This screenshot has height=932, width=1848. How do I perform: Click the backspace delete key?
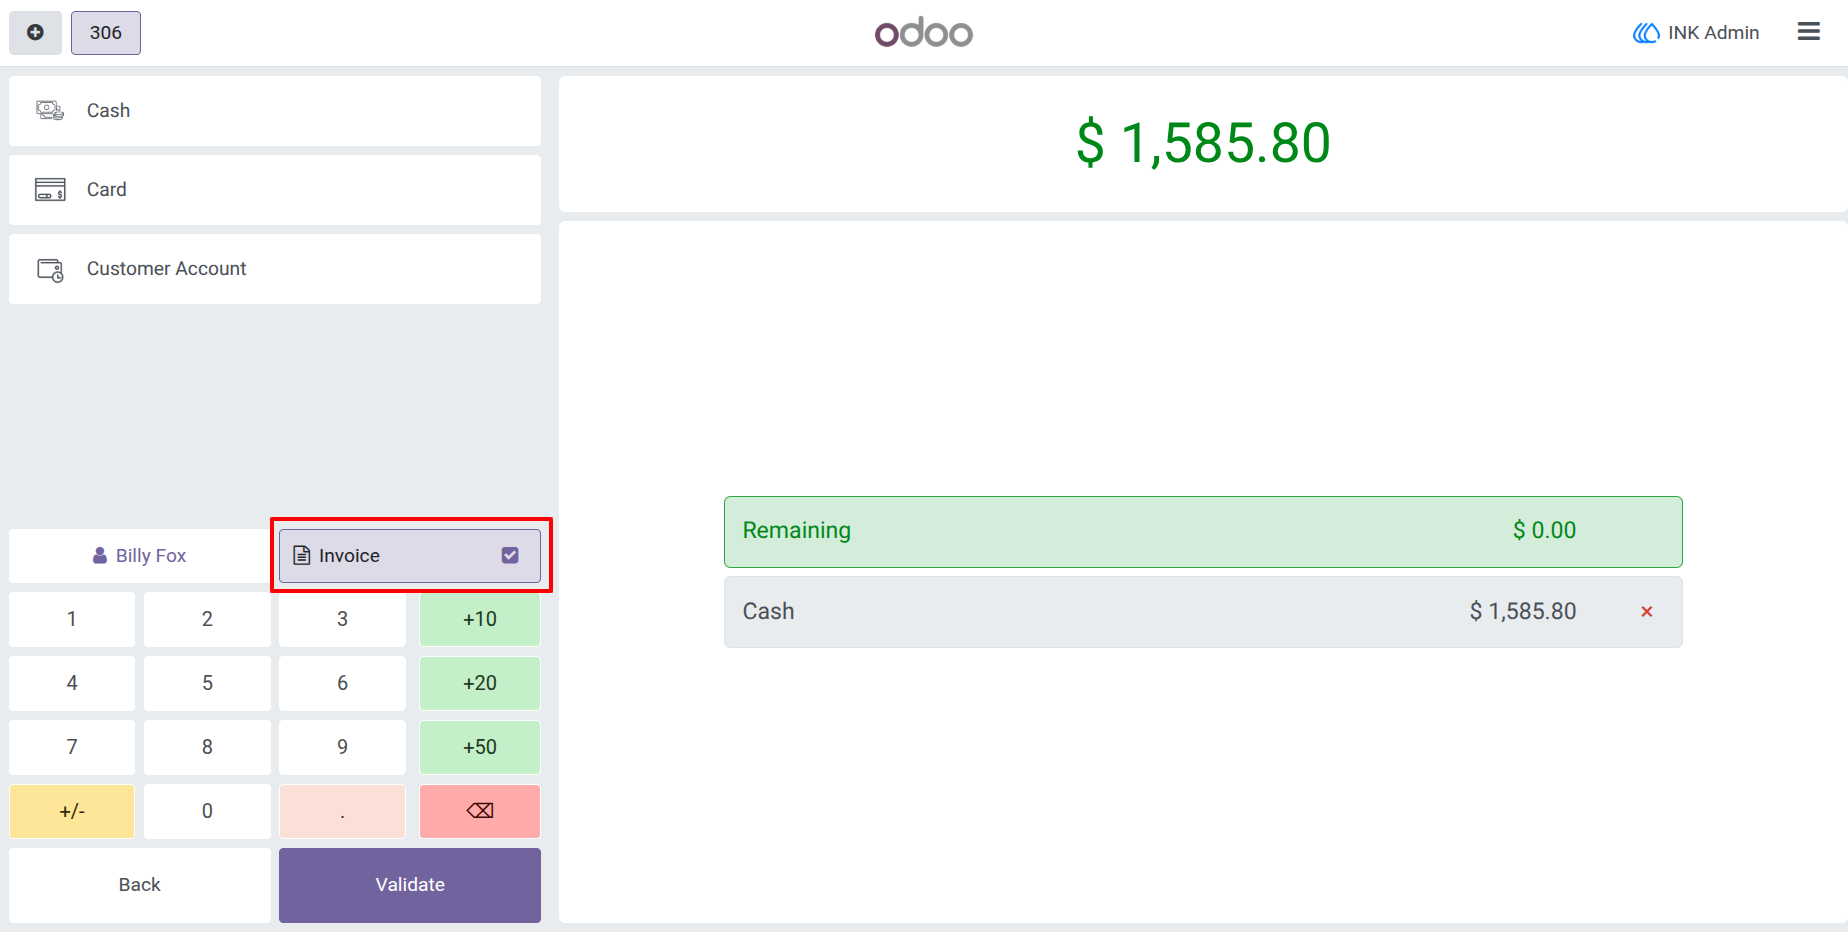coord(480,811)
